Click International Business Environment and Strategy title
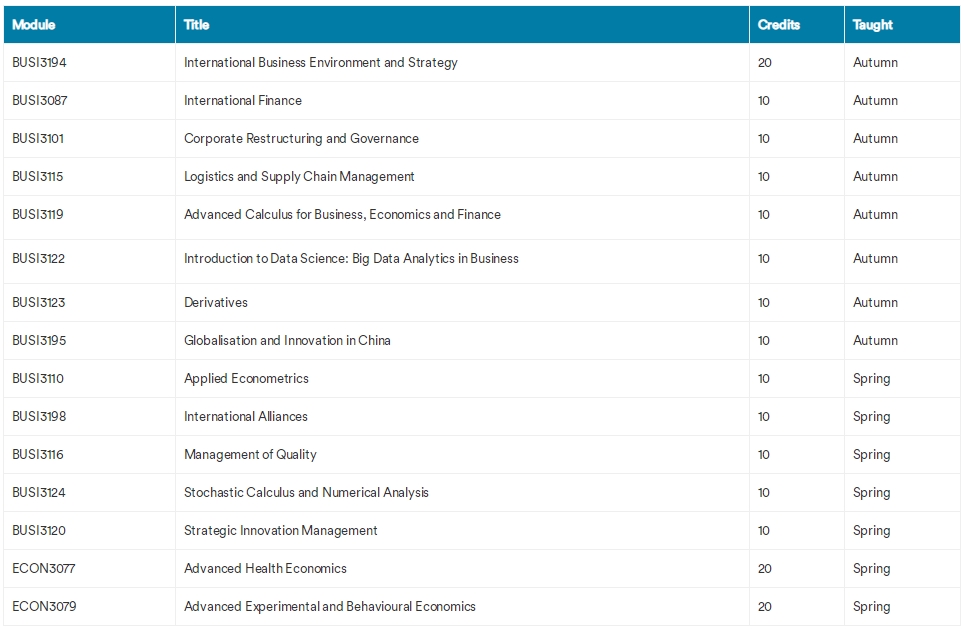This screenshot has height=629, width=965. click(x=321, y=62)
